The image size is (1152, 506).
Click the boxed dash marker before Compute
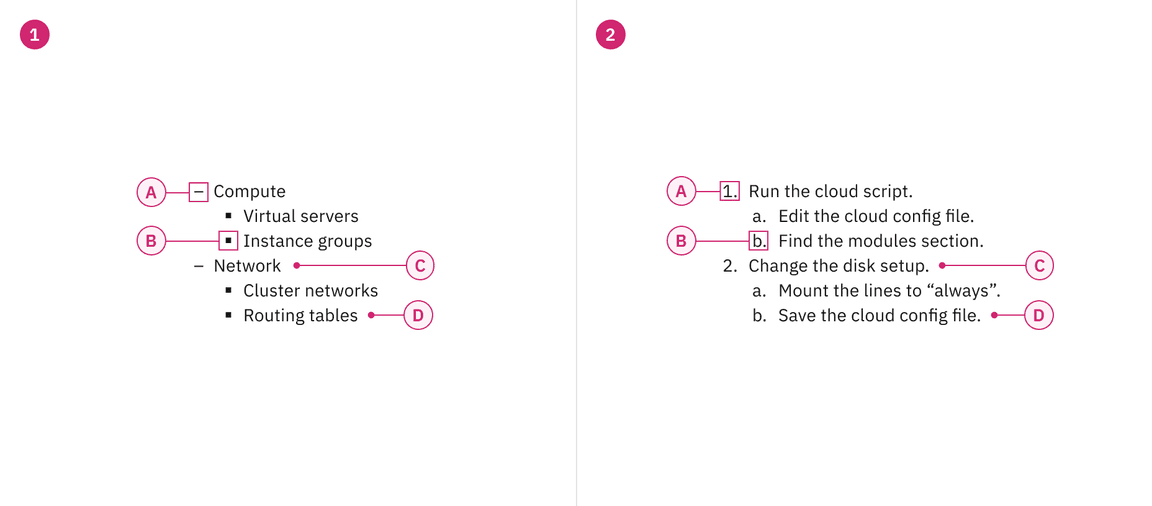point(199,191)
